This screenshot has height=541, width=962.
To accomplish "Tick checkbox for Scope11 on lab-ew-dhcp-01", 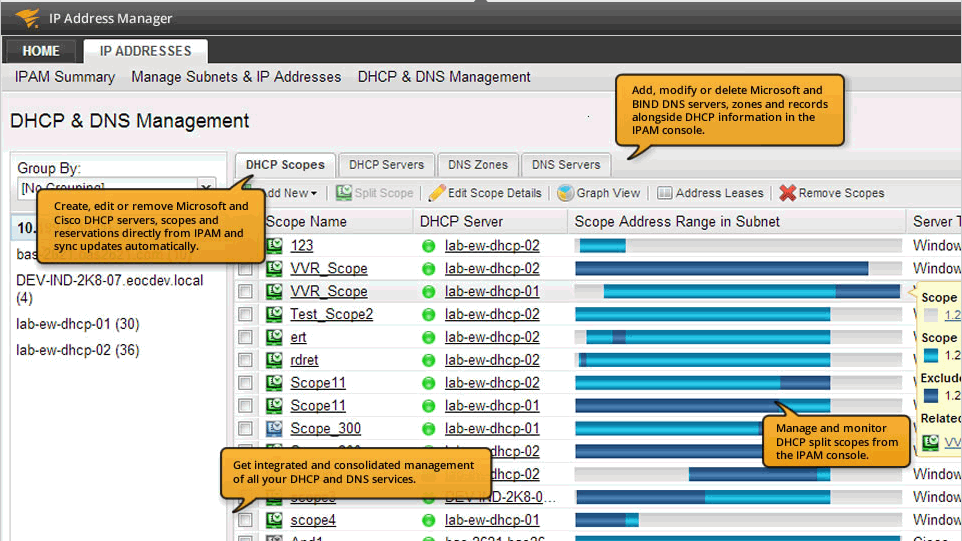I will coord(245,405).
